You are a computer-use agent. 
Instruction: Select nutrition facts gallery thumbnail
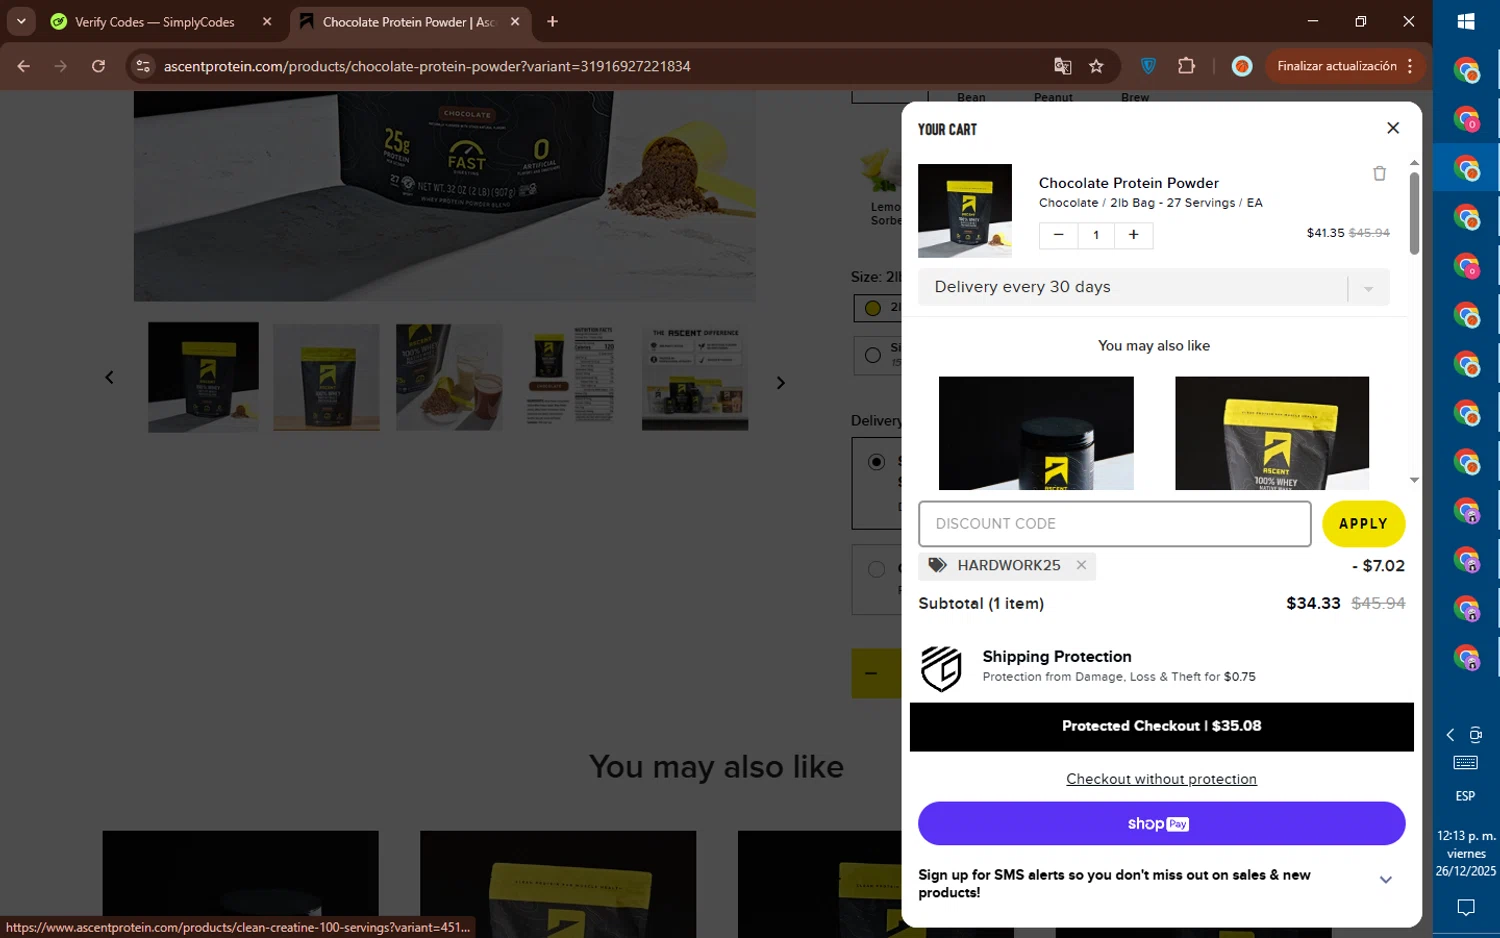[572, 377]
